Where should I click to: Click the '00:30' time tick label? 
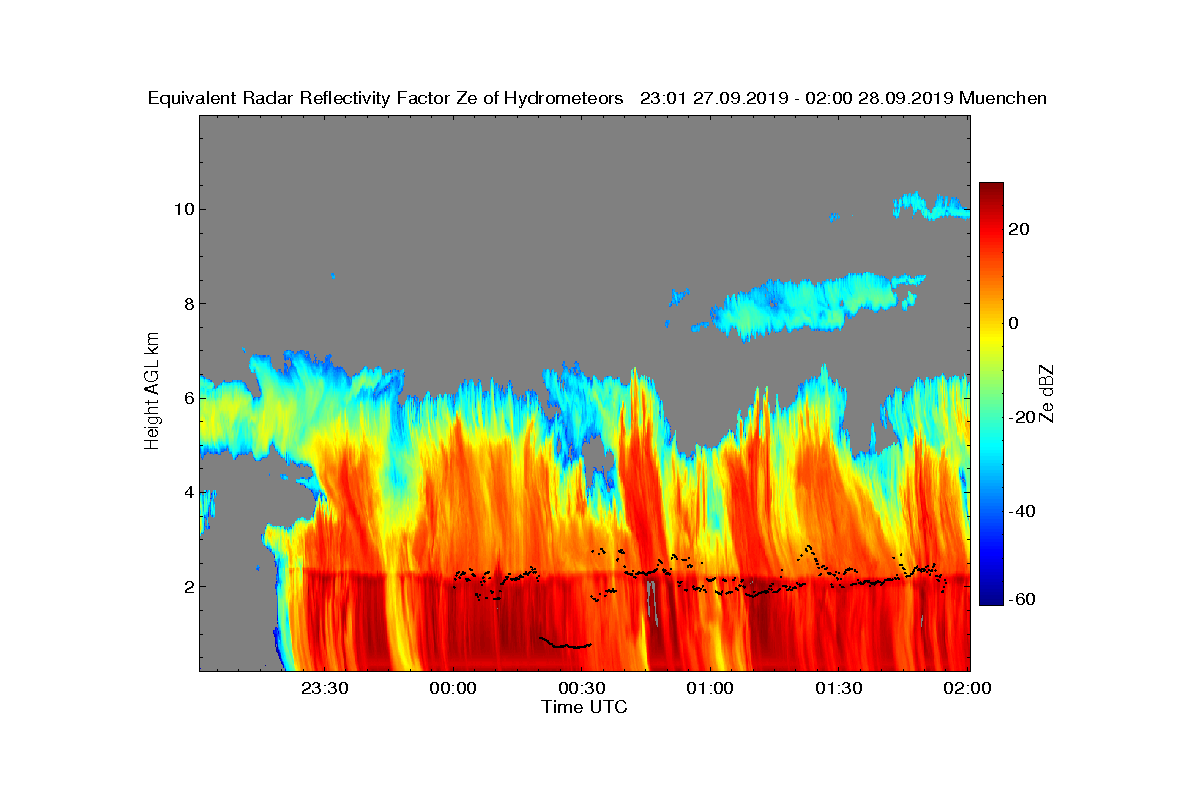(x=582, y=688)
